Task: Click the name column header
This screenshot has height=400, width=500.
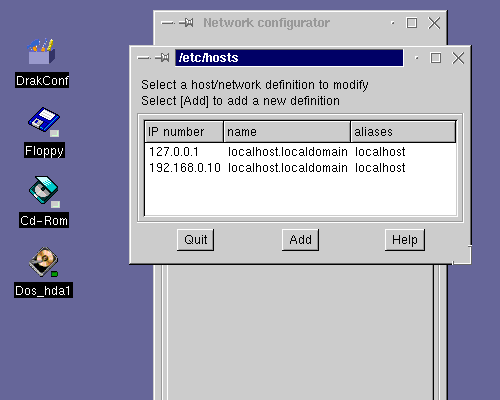Action: [x=287, y=132]
